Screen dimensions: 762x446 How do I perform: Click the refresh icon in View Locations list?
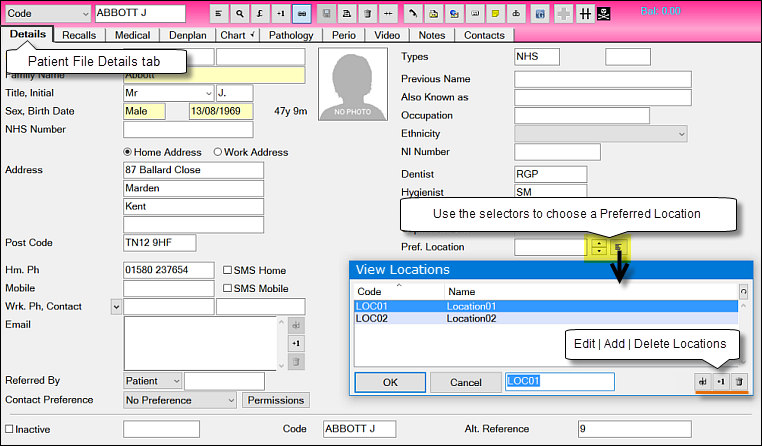[x=744, y=292]
